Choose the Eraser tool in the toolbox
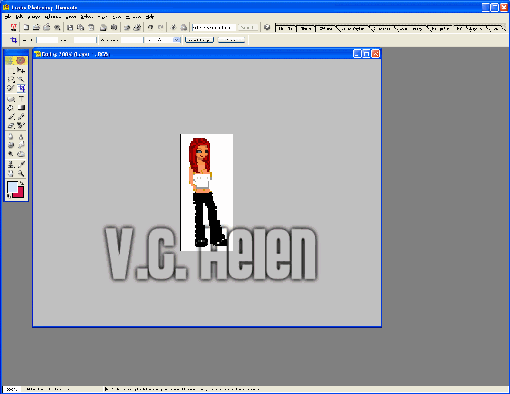 click(11, 126)
